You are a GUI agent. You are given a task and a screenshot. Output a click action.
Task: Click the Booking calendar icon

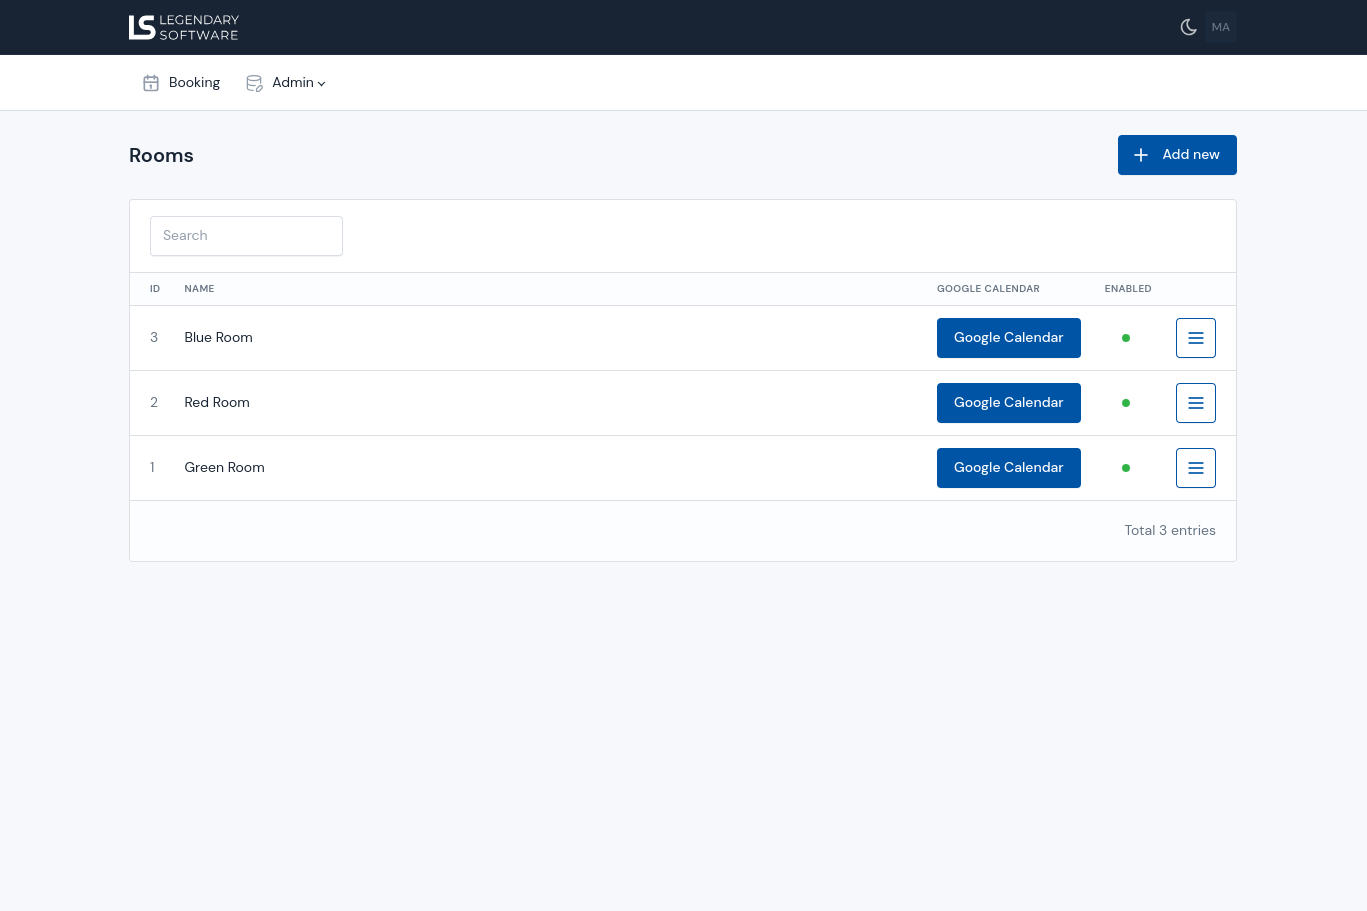(151, 83)
